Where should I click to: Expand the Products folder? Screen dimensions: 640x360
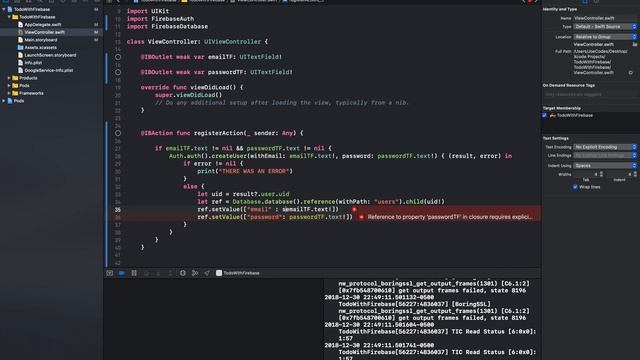click(9, 78)
